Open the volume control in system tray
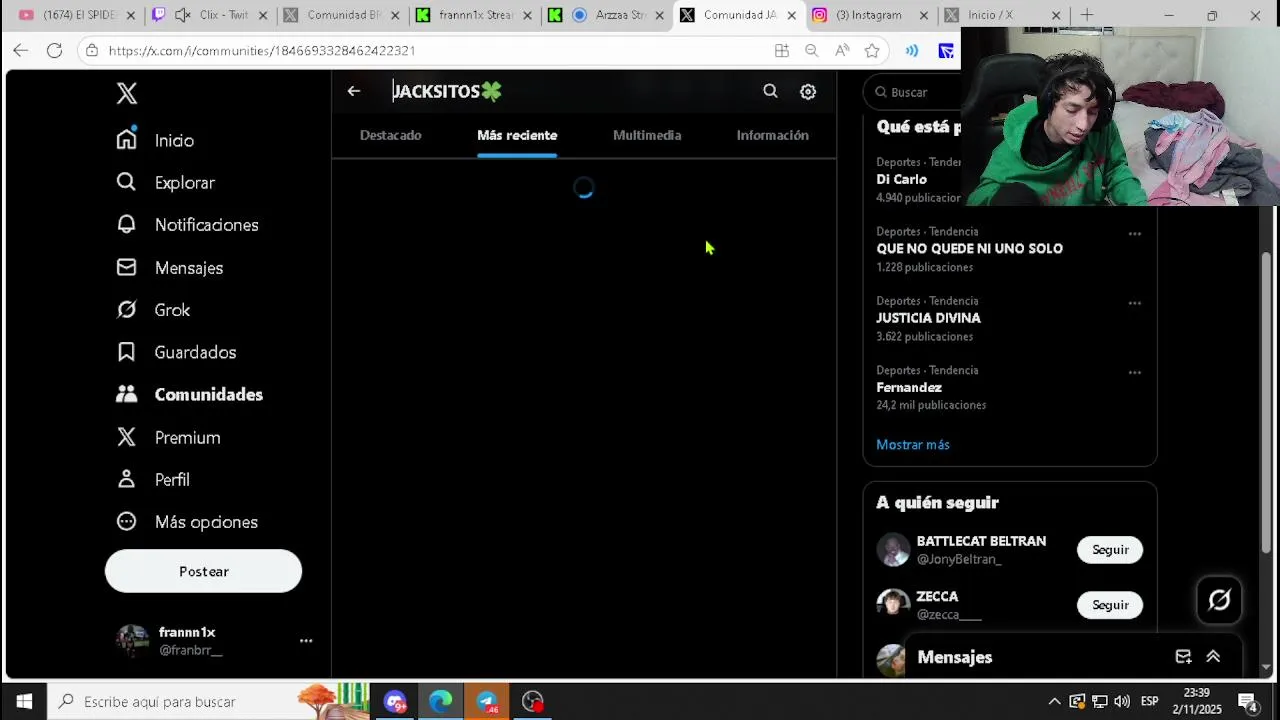This screenshot has height=720, width=1280. pos(1122,701)
